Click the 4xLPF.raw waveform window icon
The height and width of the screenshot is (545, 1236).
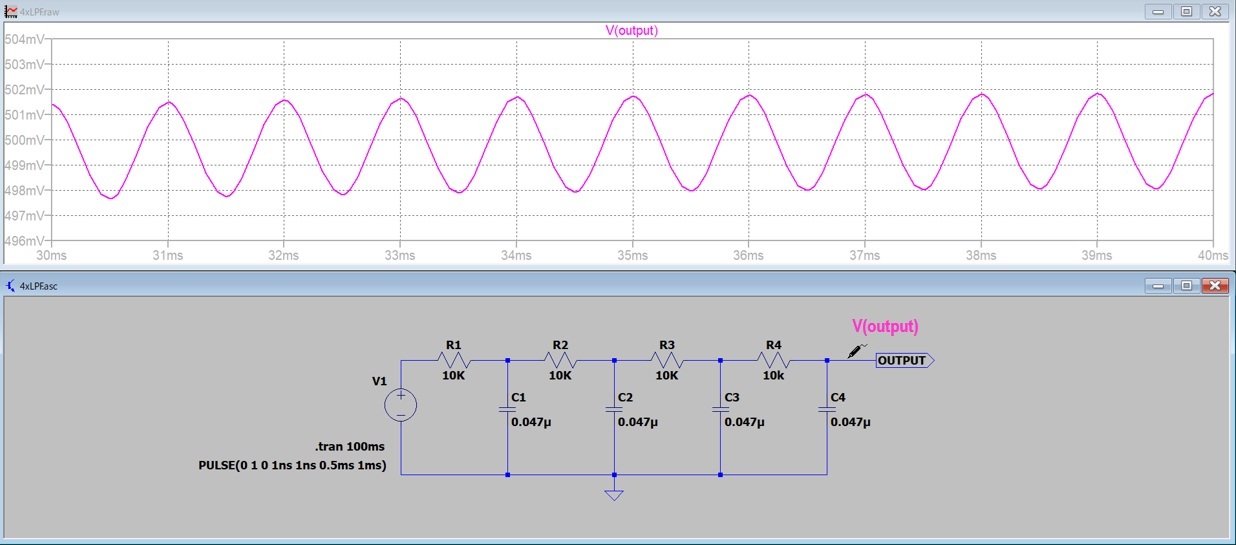coord(11,11)
